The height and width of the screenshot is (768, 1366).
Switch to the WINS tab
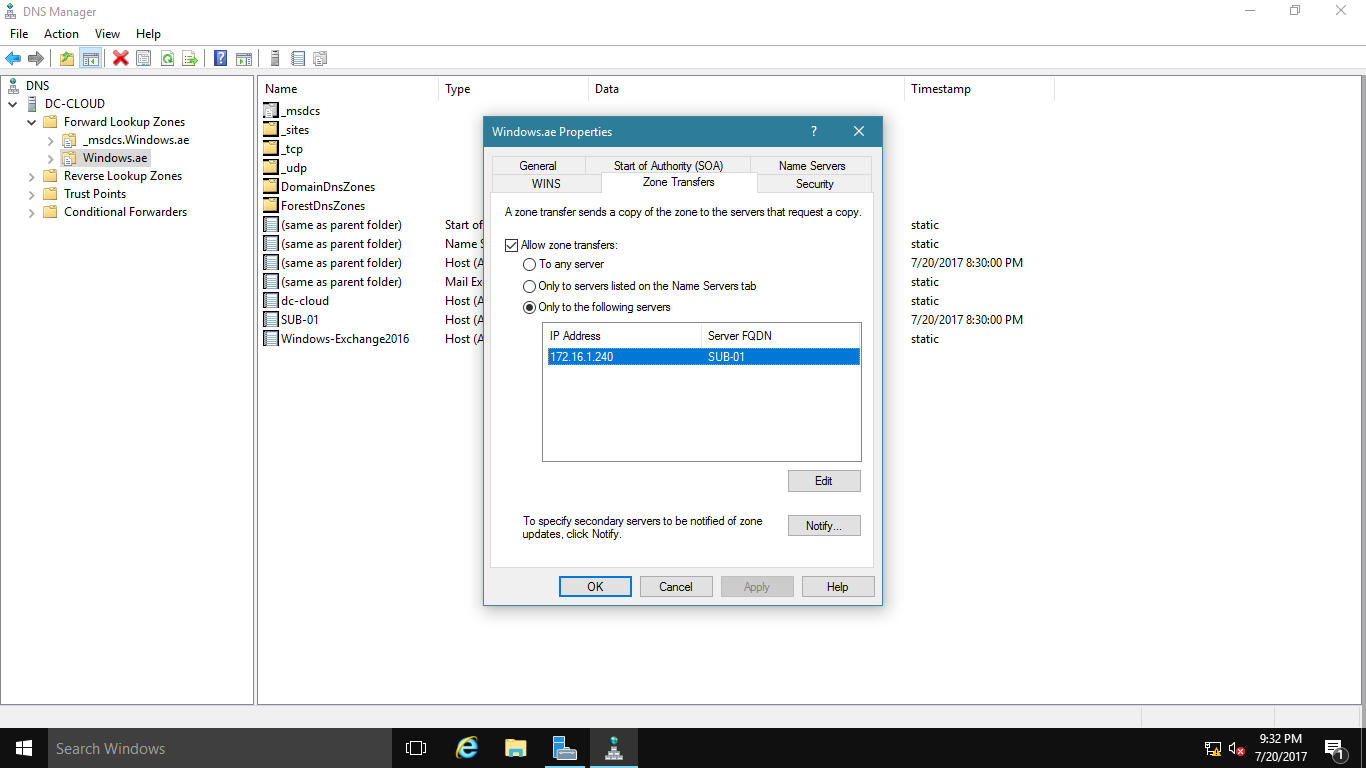(x=546, y=184)
